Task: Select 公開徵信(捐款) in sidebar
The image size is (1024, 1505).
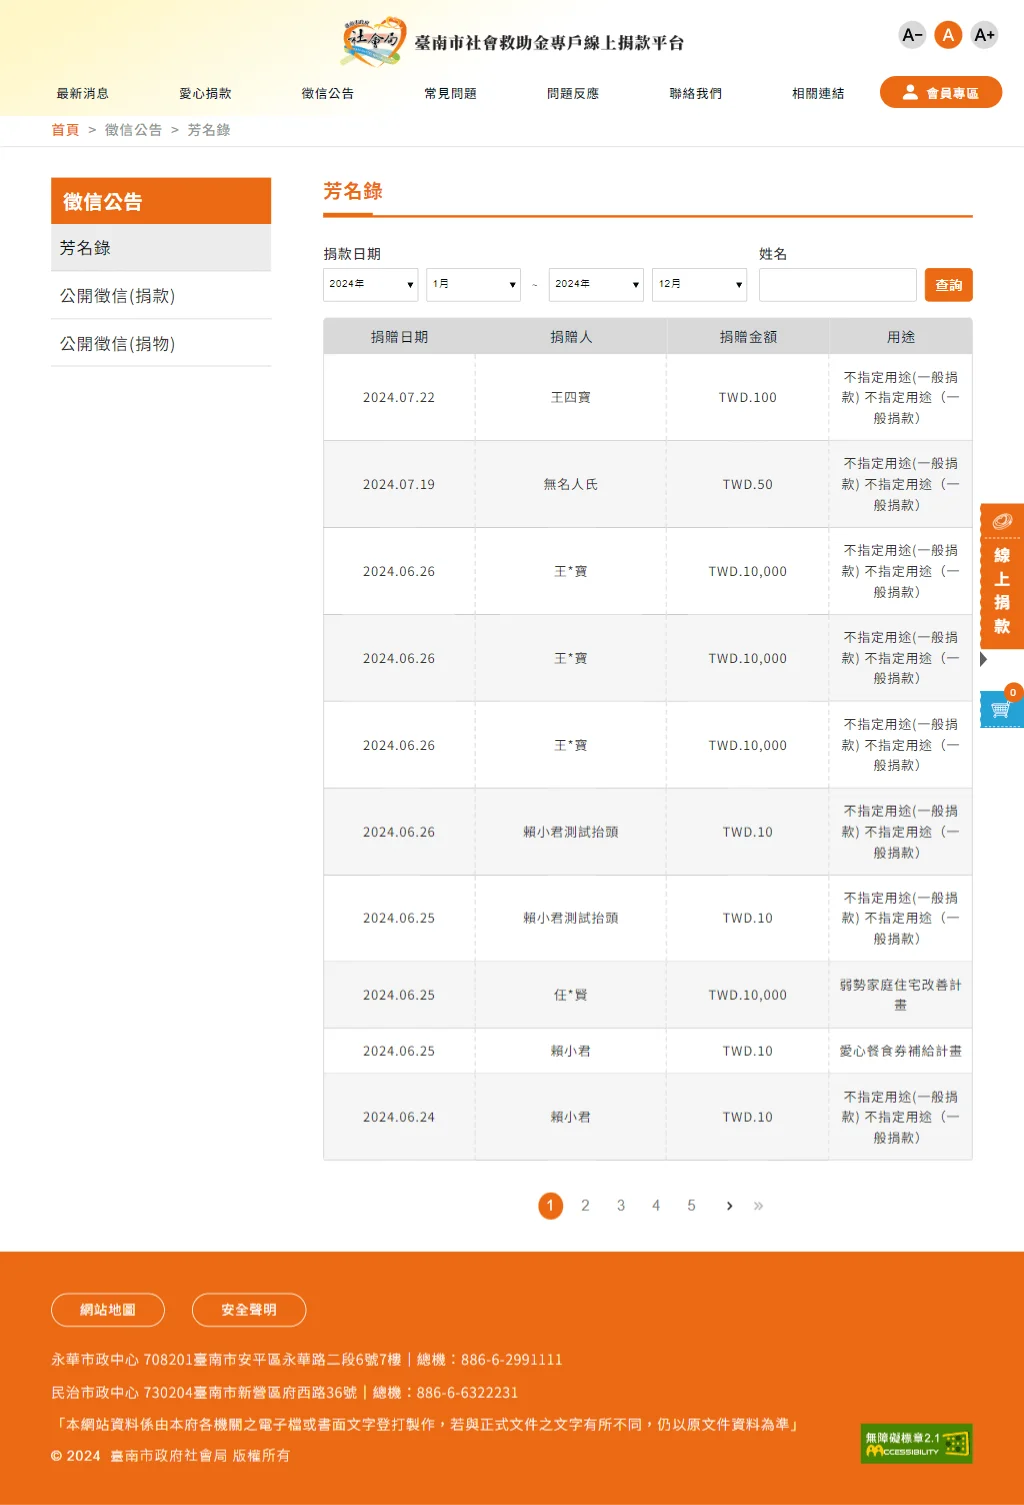Action: pos(118,296)
